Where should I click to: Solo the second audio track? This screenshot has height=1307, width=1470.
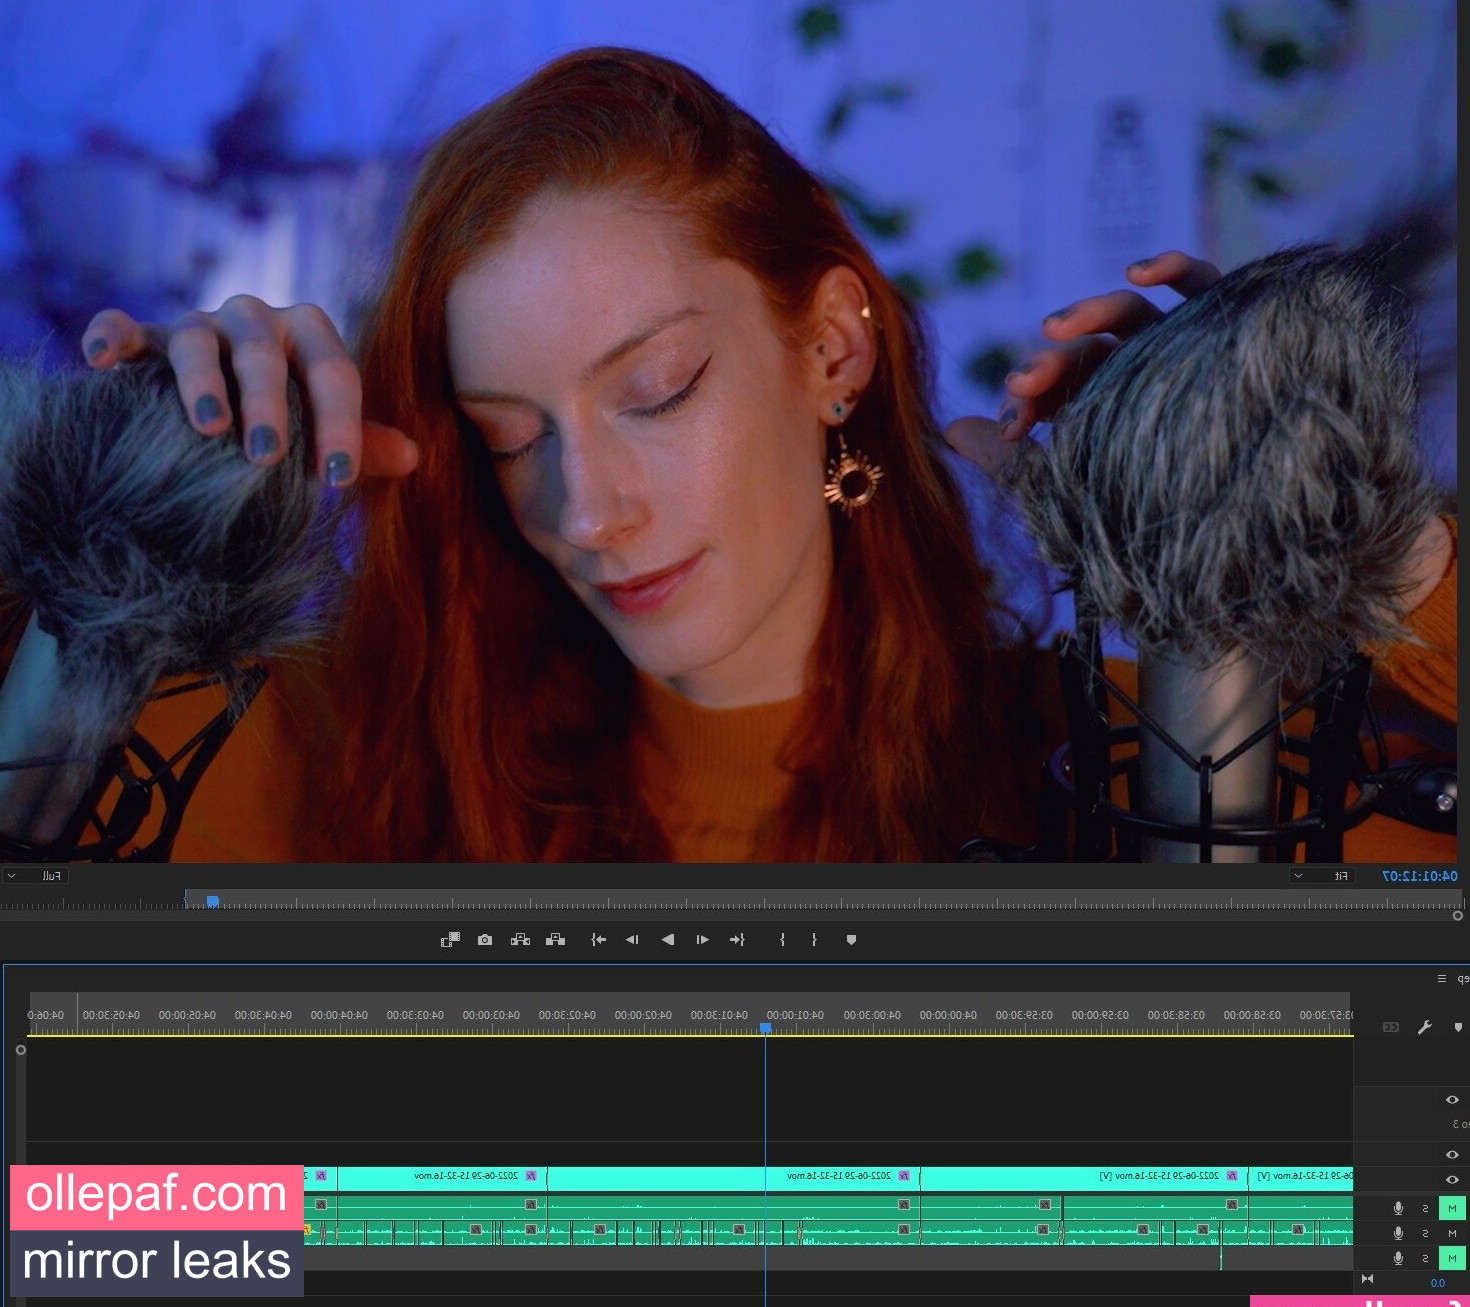click(1425, 1233)
